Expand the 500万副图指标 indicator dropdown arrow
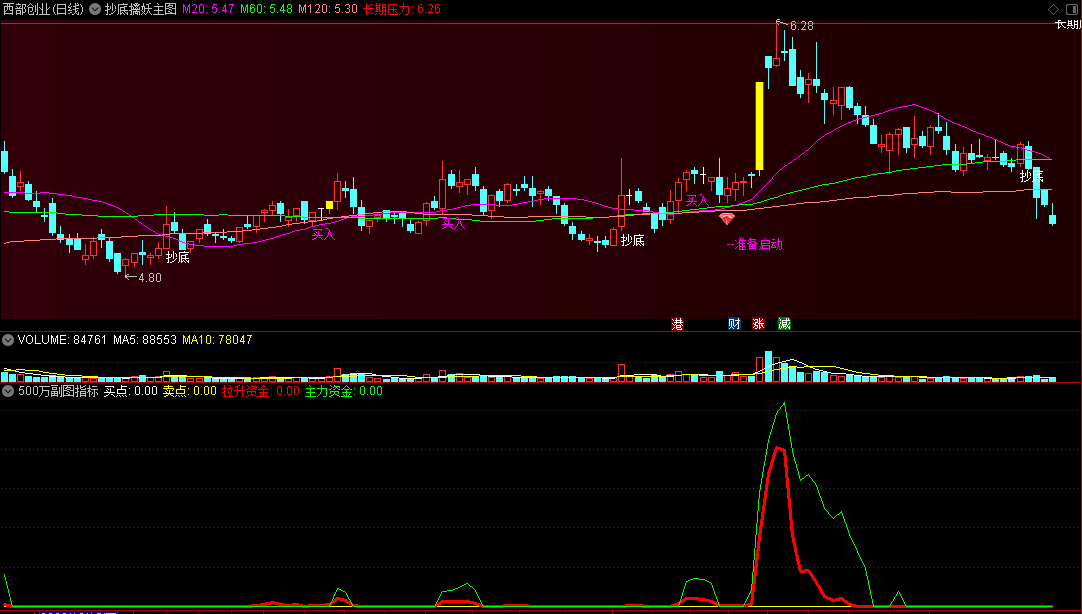 click(8, 391)
